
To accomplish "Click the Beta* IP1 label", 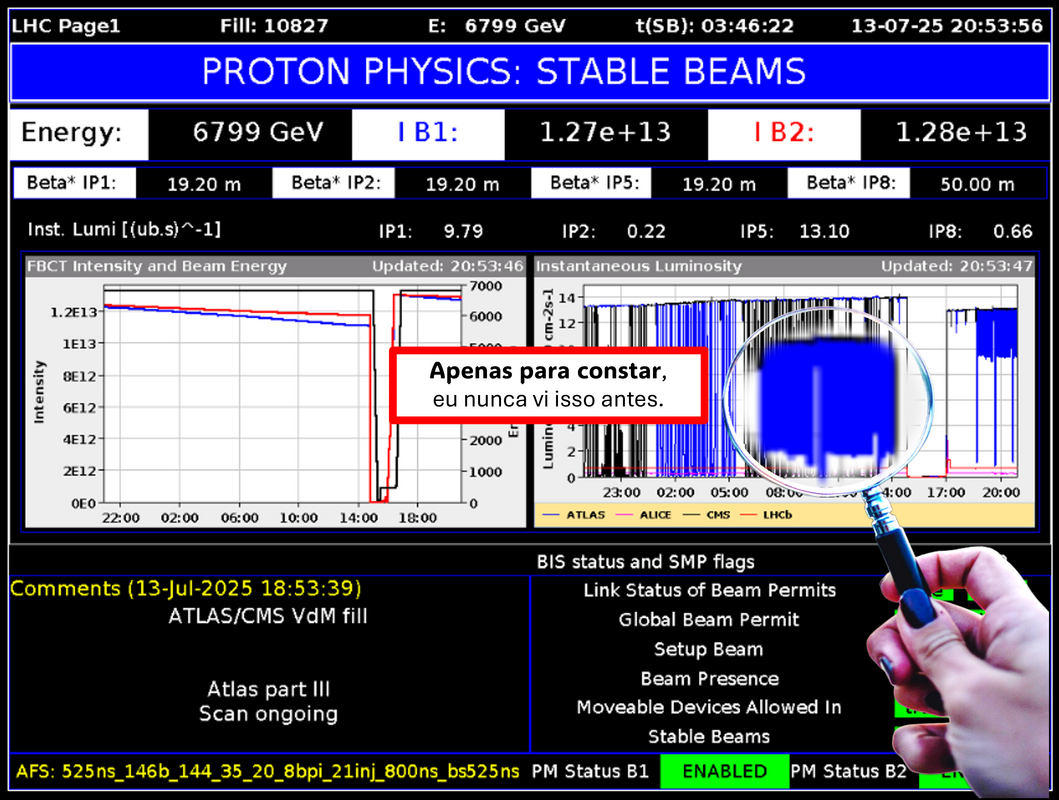I will (x=71, y=183).
